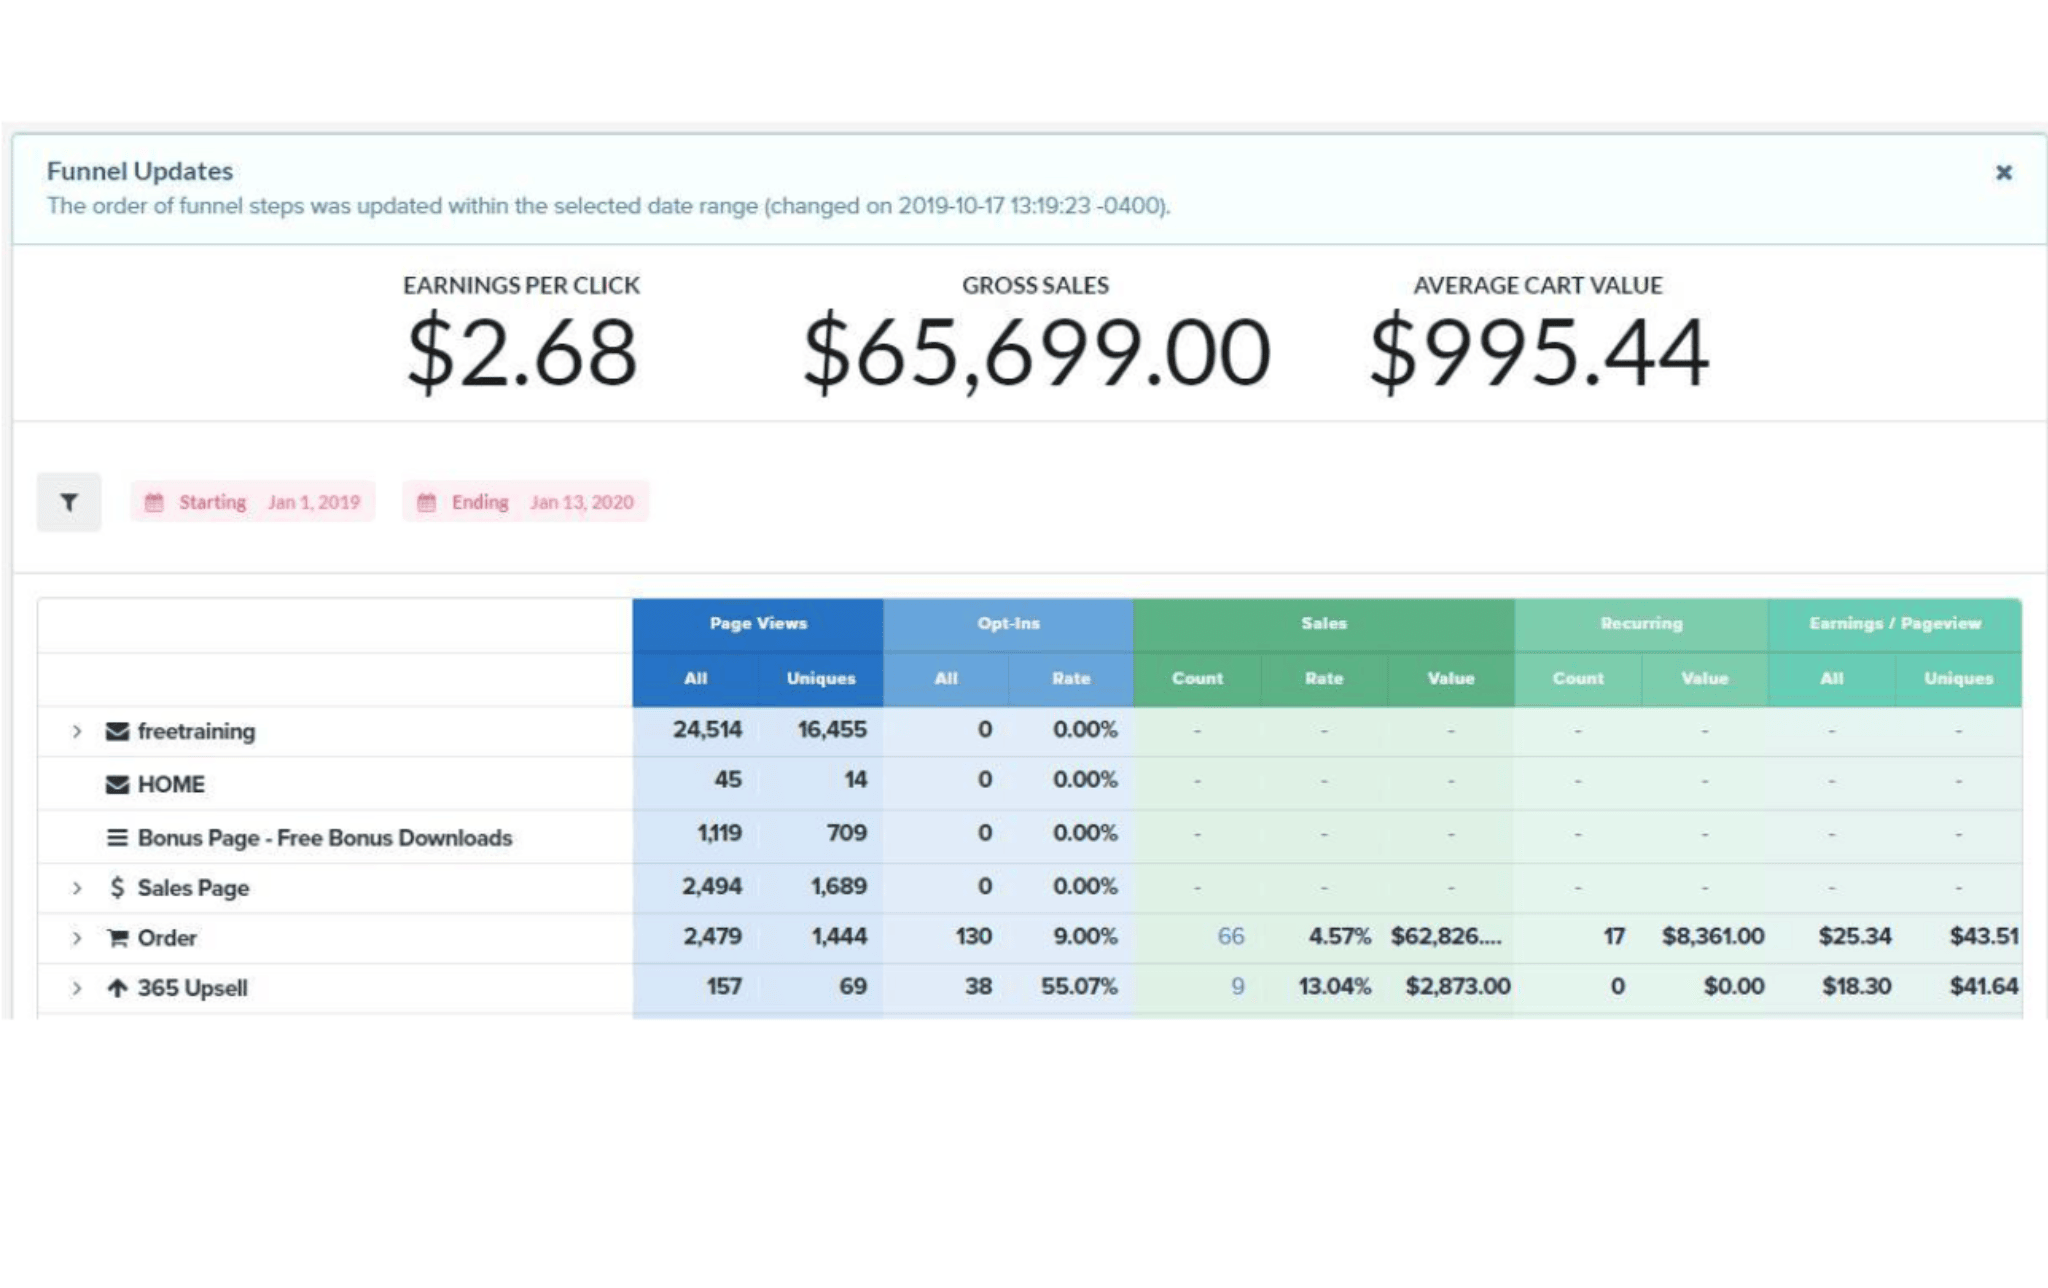The image size is (2048, 1288).
Task: Open the Order sales count link 66
Action: pos(1230,936)
